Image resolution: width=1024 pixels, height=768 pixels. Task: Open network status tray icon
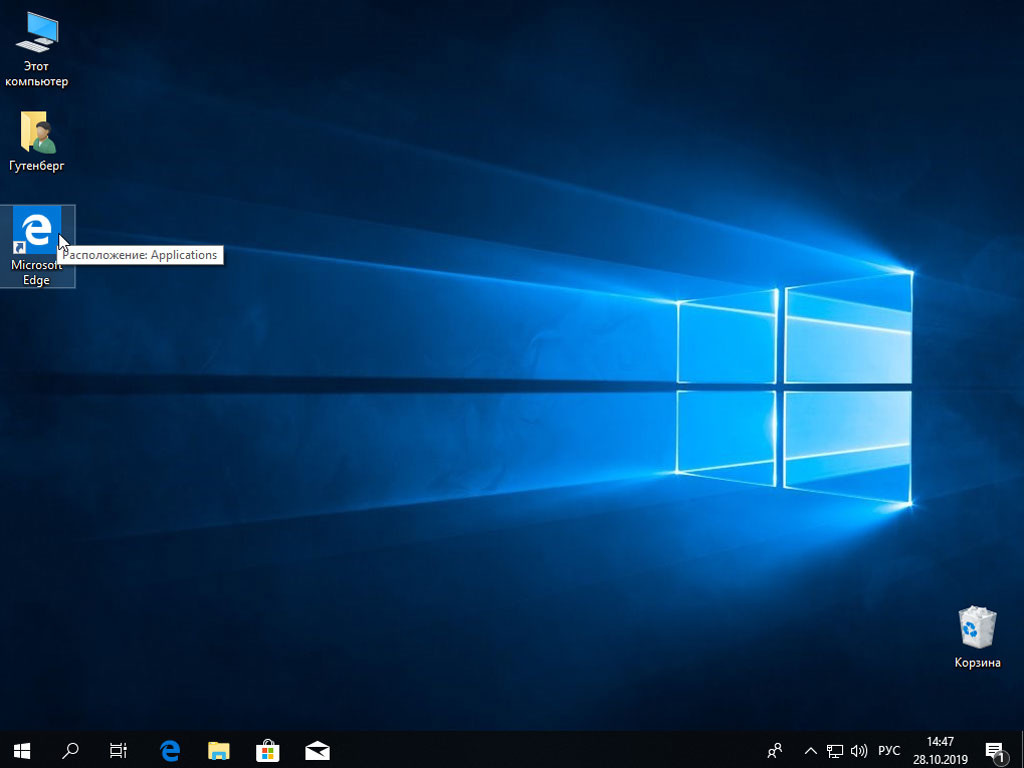[835, 750]
